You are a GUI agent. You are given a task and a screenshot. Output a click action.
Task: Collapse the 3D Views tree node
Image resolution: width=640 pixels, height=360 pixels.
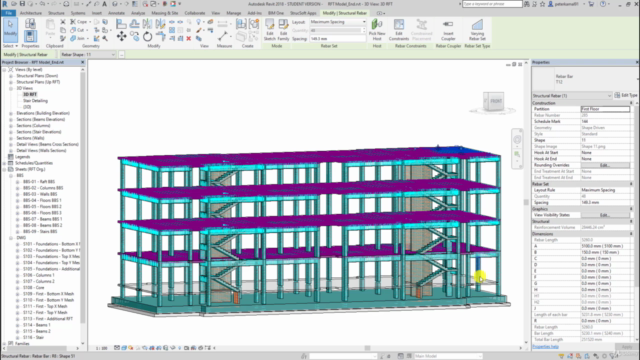pos(11,88)
